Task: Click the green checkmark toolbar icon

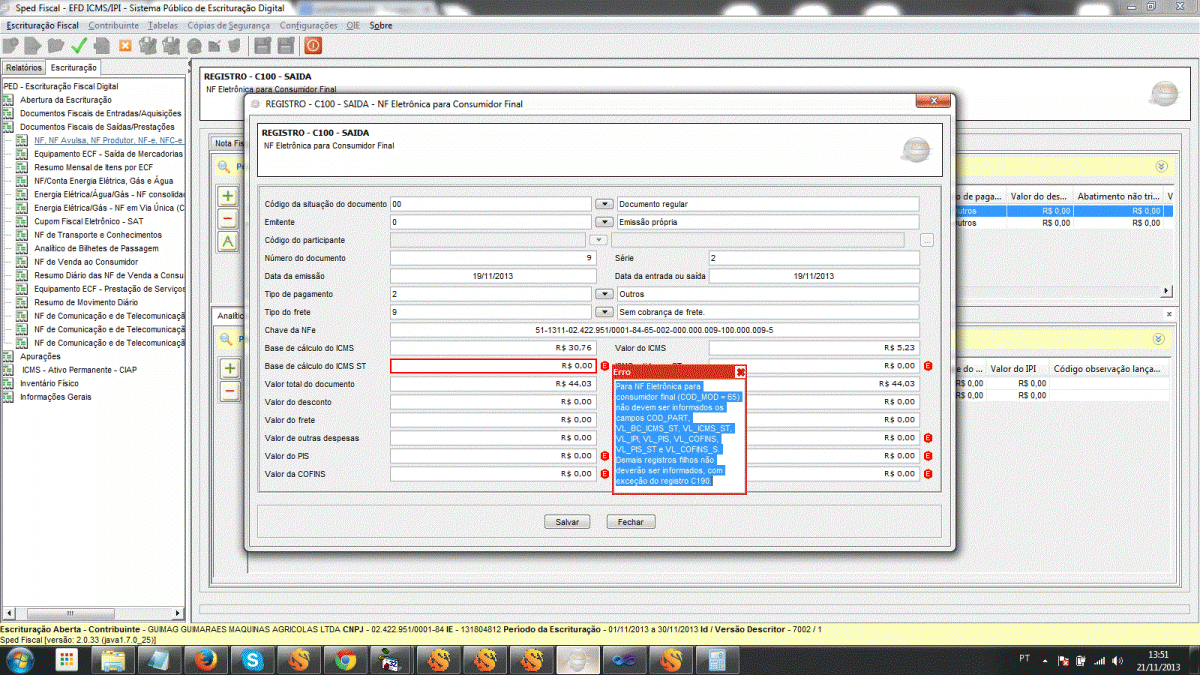Action: [79, 45]
